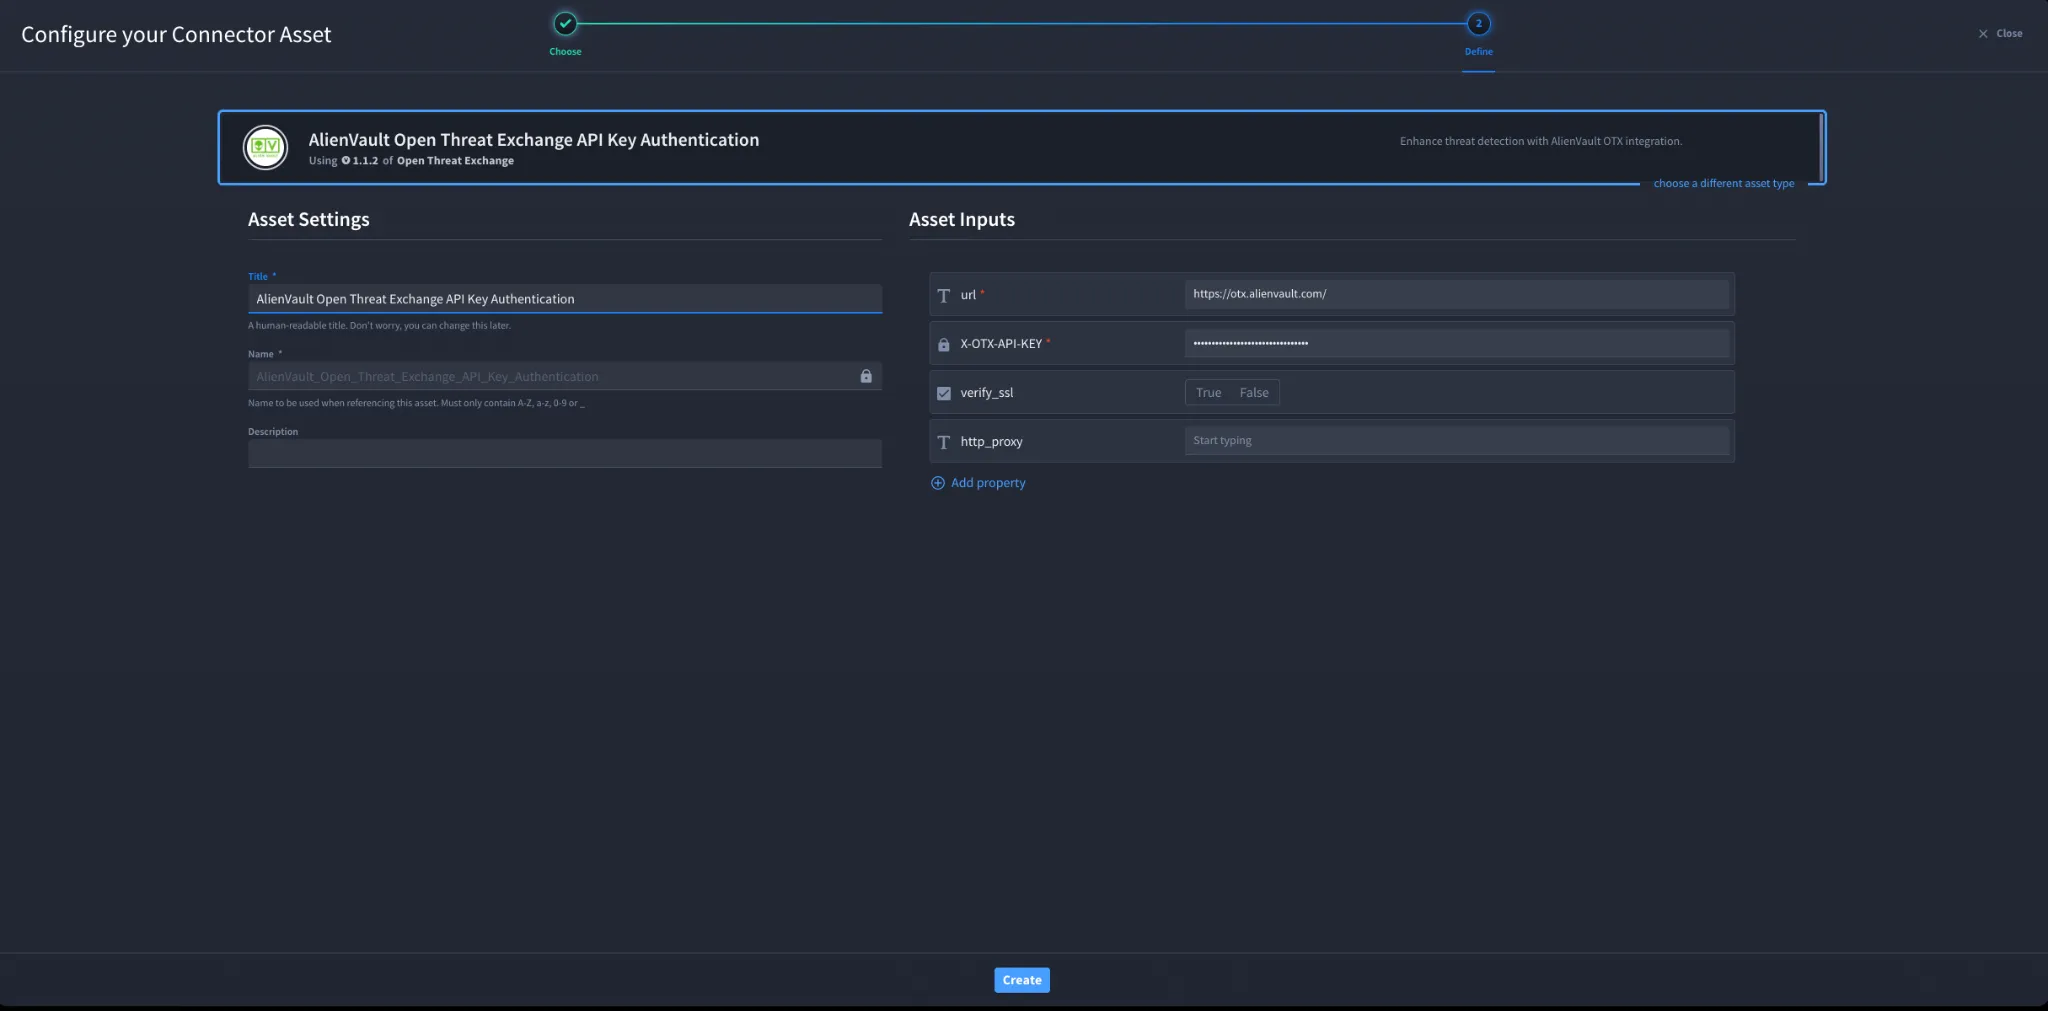Image resolution: width=2048 pixels, height=1011 pixels.
Task: Click the text type icon beside http_proxy
Action: [943, 442]
